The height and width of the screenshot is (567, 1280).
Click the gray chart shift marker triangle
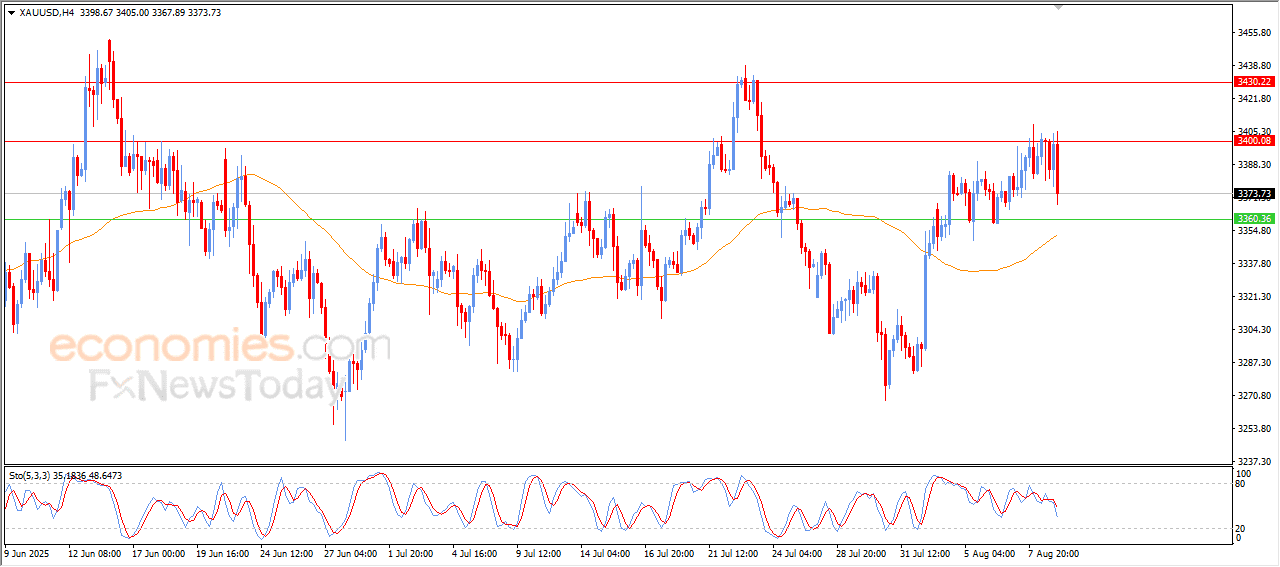pos(1058,7)
